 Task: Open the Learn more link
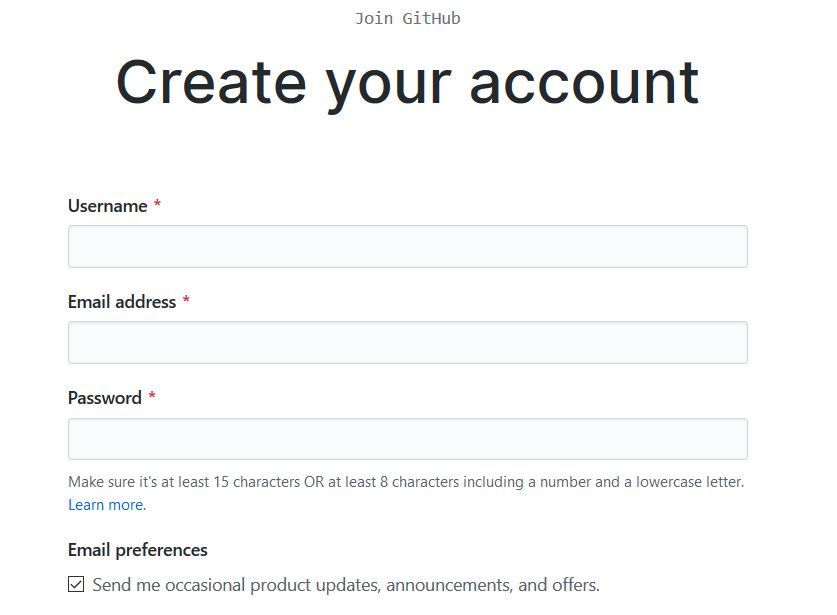tap(106, 504)
